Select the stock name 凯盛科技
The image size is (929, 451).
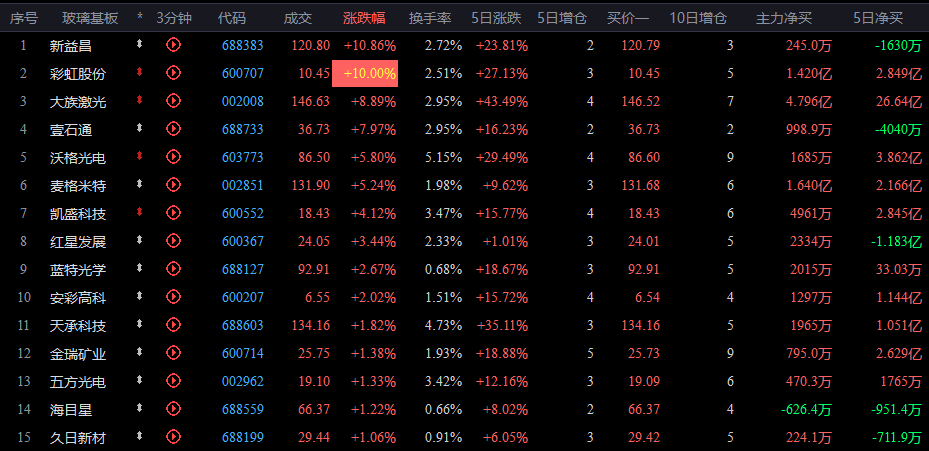pos(78,214)
